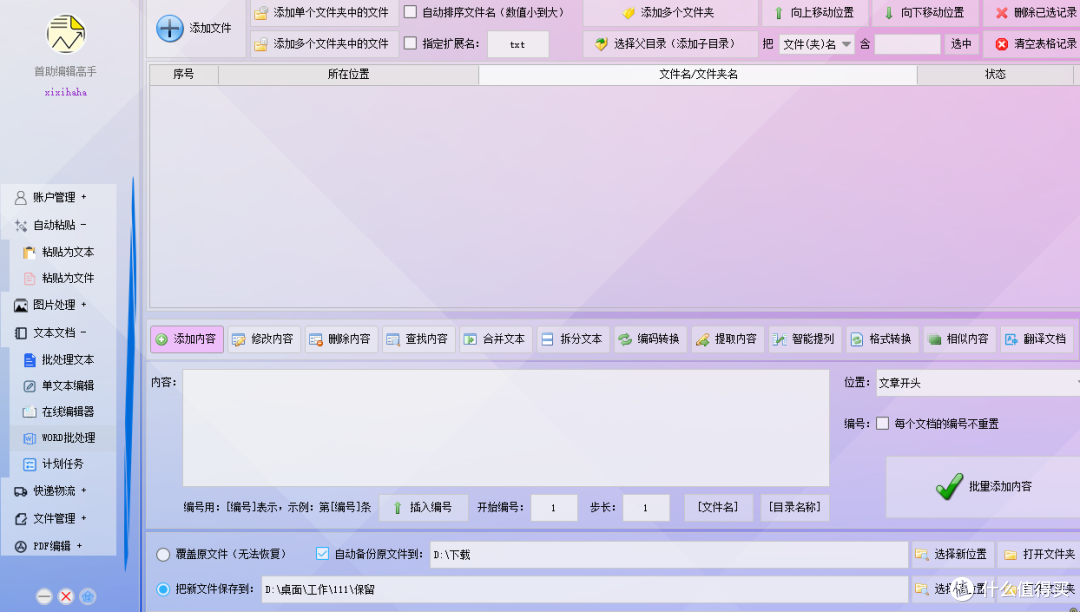Click 选择父目录（添加子目录） button
This screenshot has width=1080, height=612.
pos(670,44)
